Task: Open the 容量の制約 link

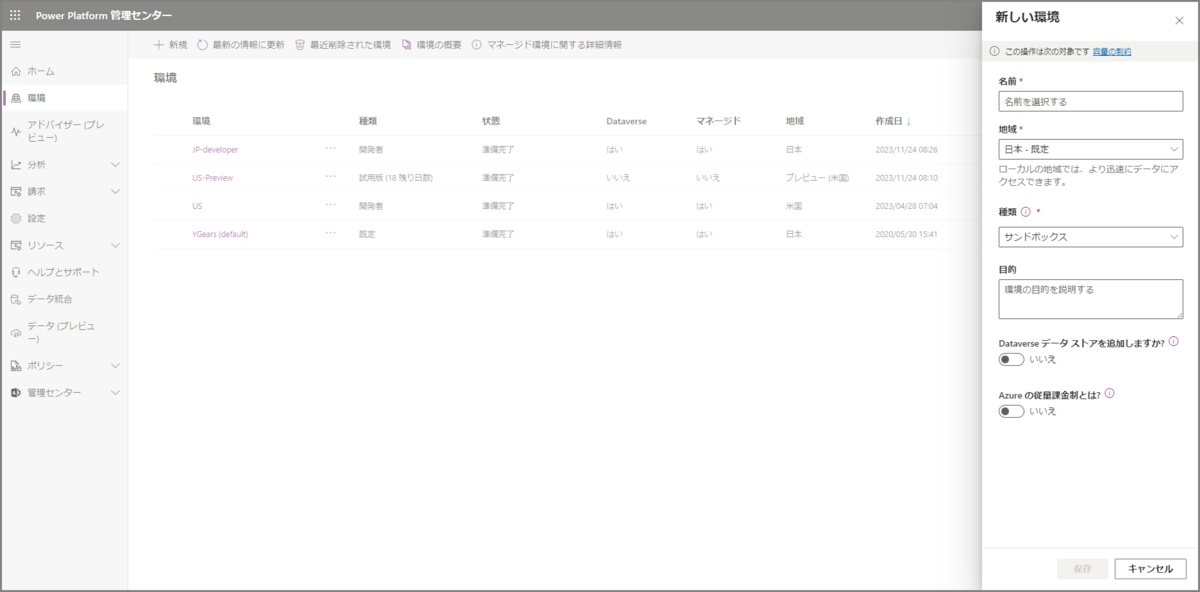Action: [1112, 51]
